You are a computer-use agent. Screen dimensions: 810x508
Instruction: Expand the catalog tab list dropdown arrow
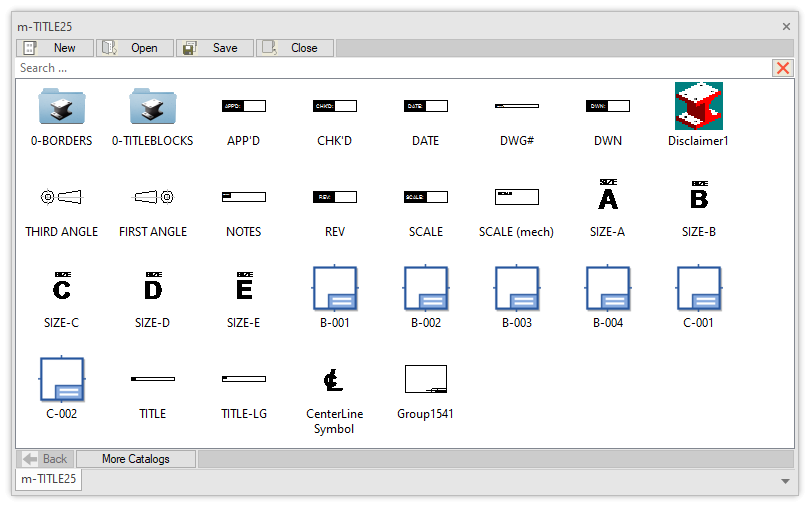coord(785,481)
